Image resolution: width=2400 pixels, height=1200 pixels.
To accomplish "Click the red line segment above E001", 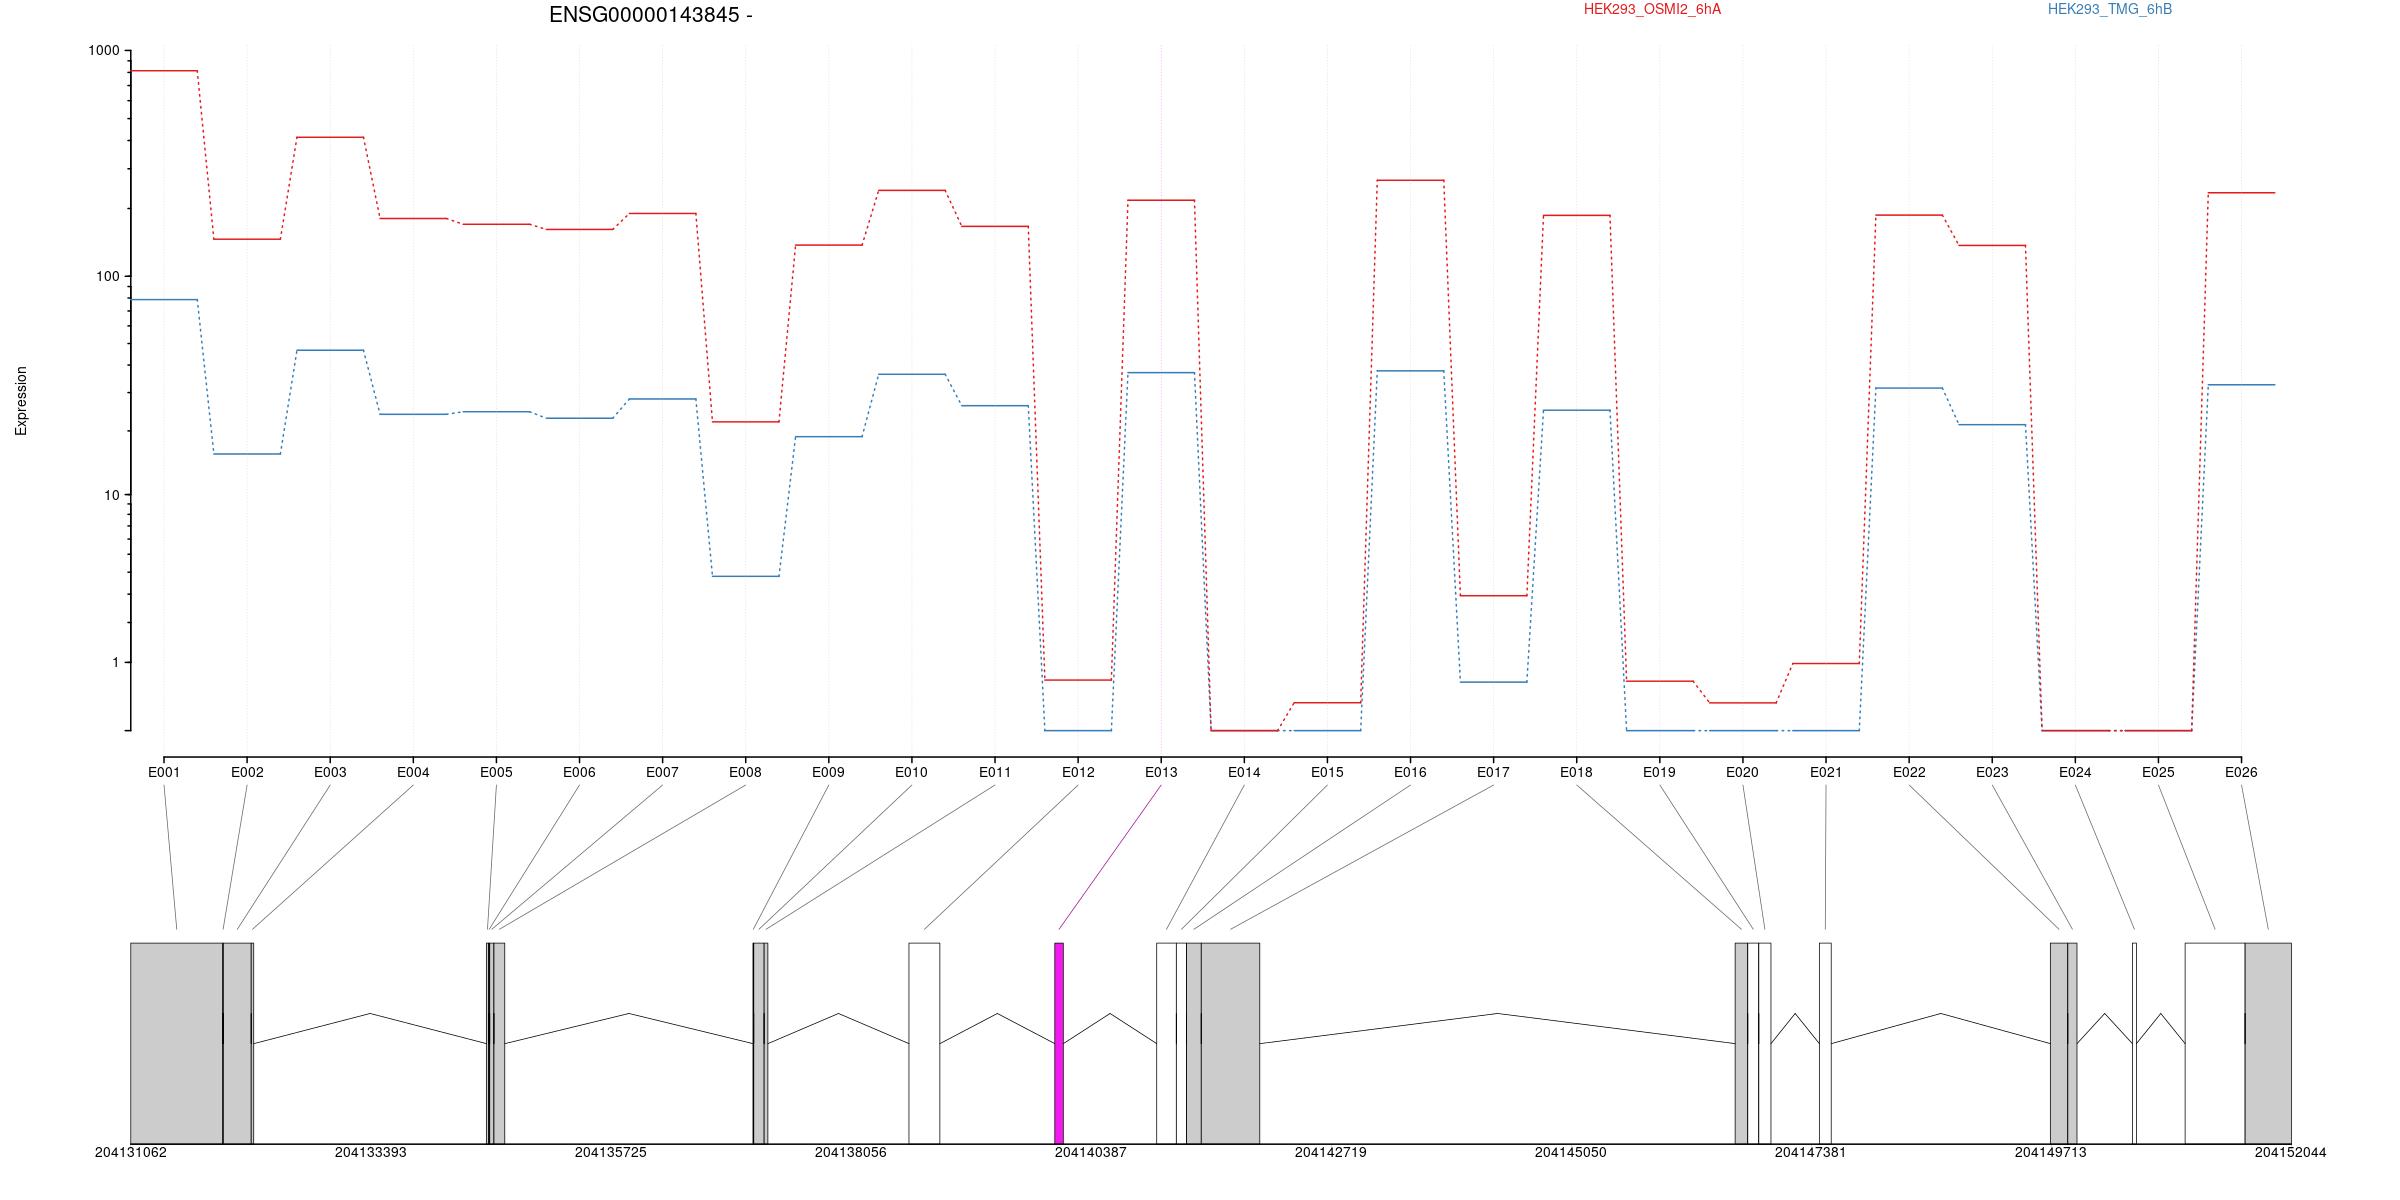I will [164, 71].
